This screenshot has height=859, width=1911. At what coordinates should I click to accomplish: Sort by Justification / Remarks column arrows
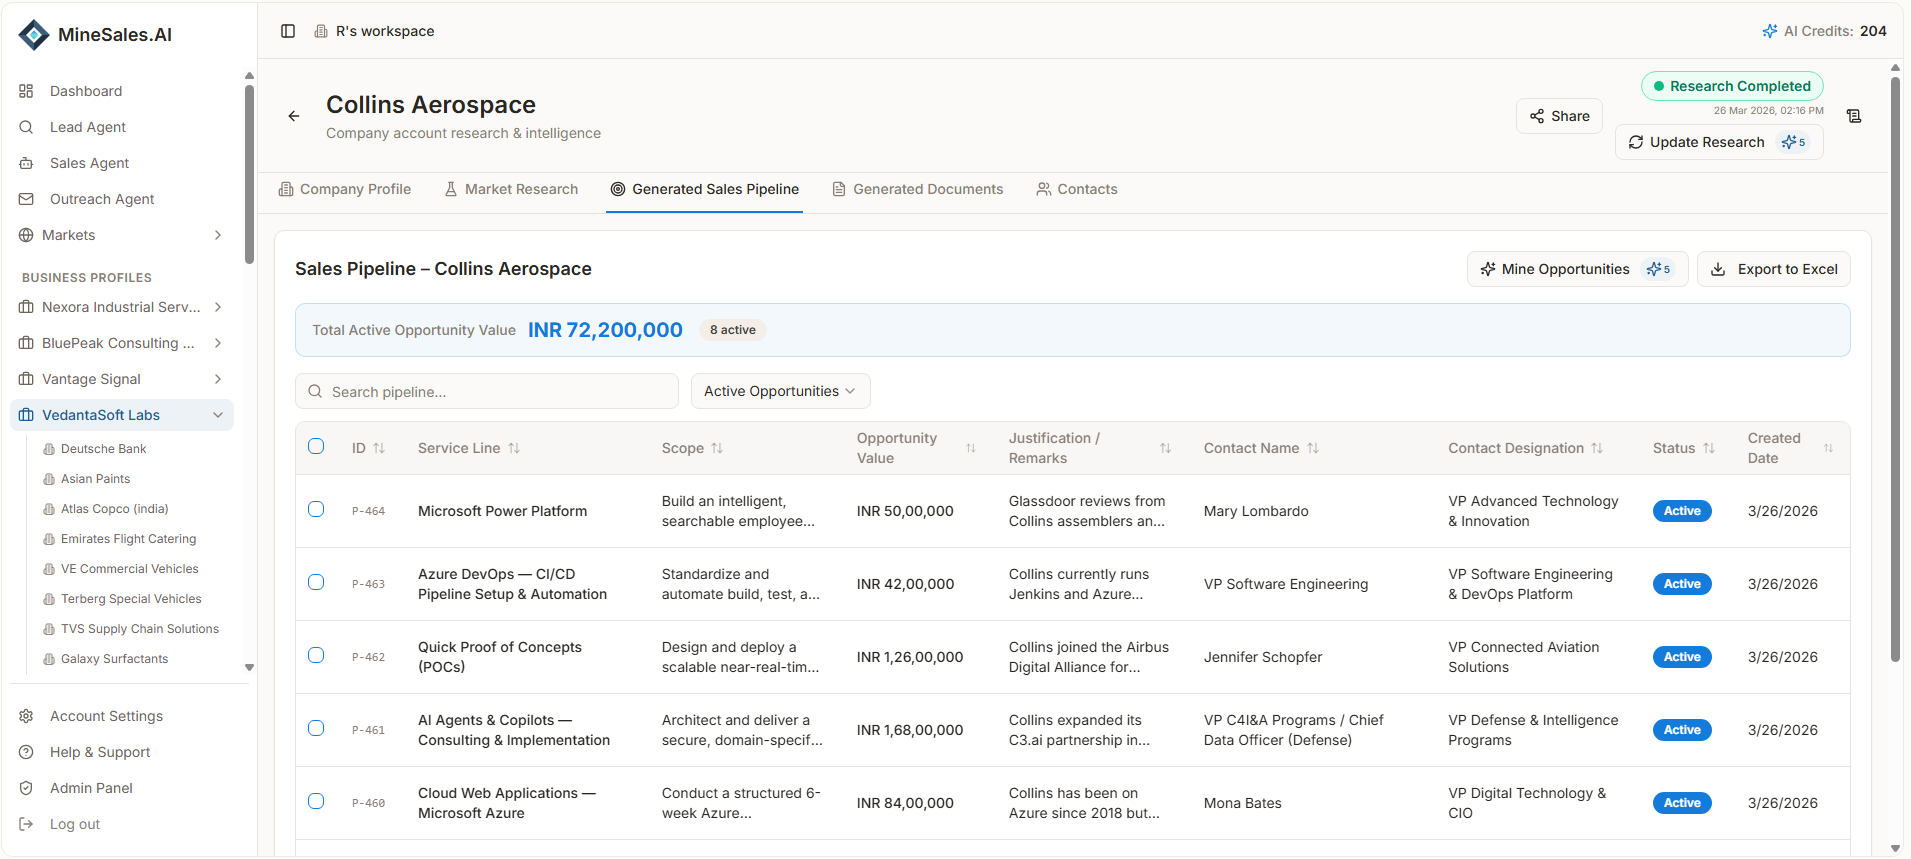point(1165,448)
